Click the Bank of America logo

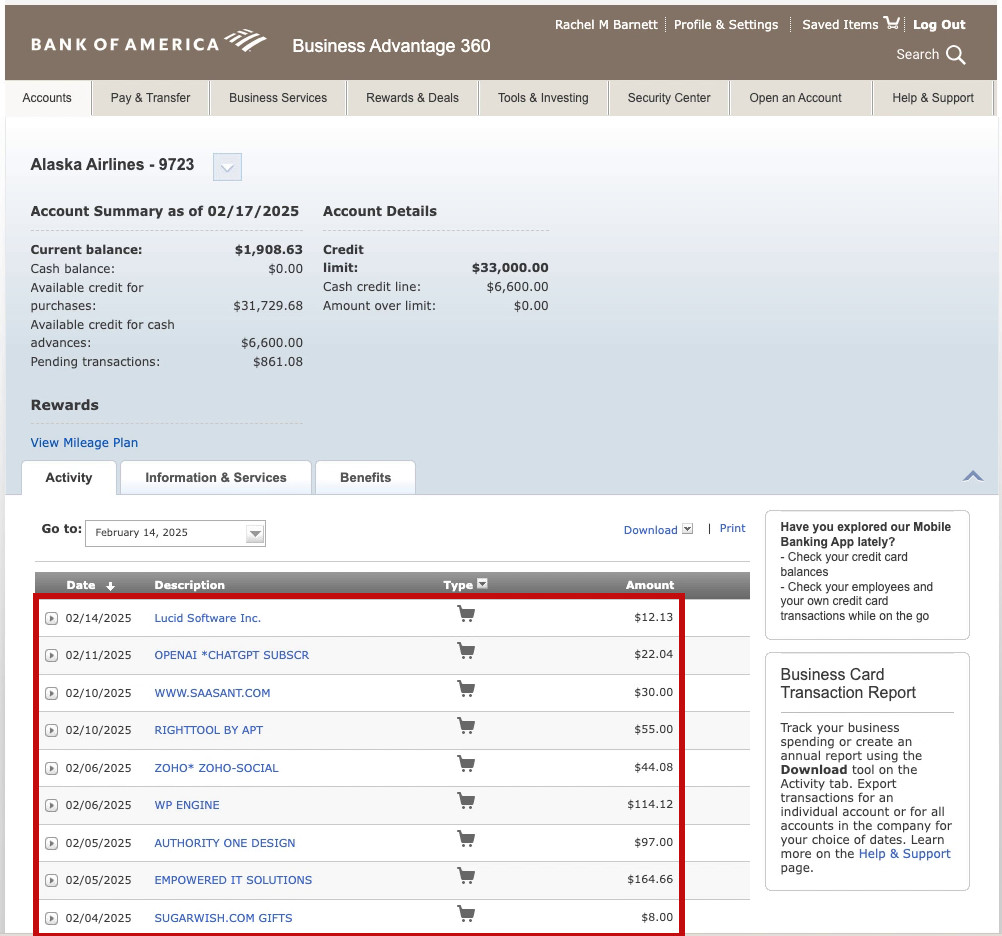[x=148, y=42]
